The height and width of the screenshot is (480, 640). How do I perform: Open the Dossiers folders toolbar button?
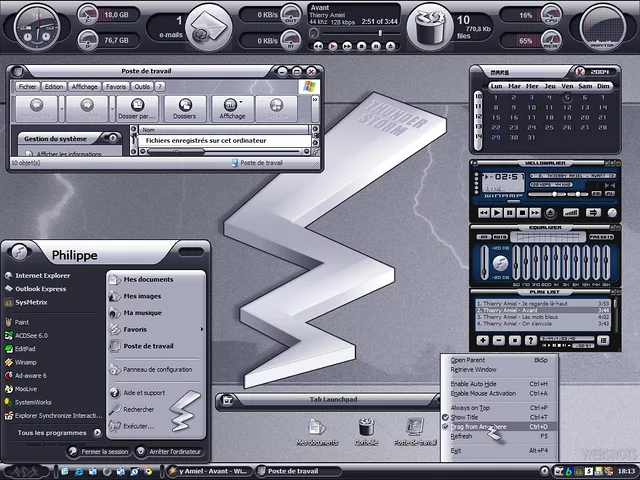pyautogui.click(x=184, y=108)
